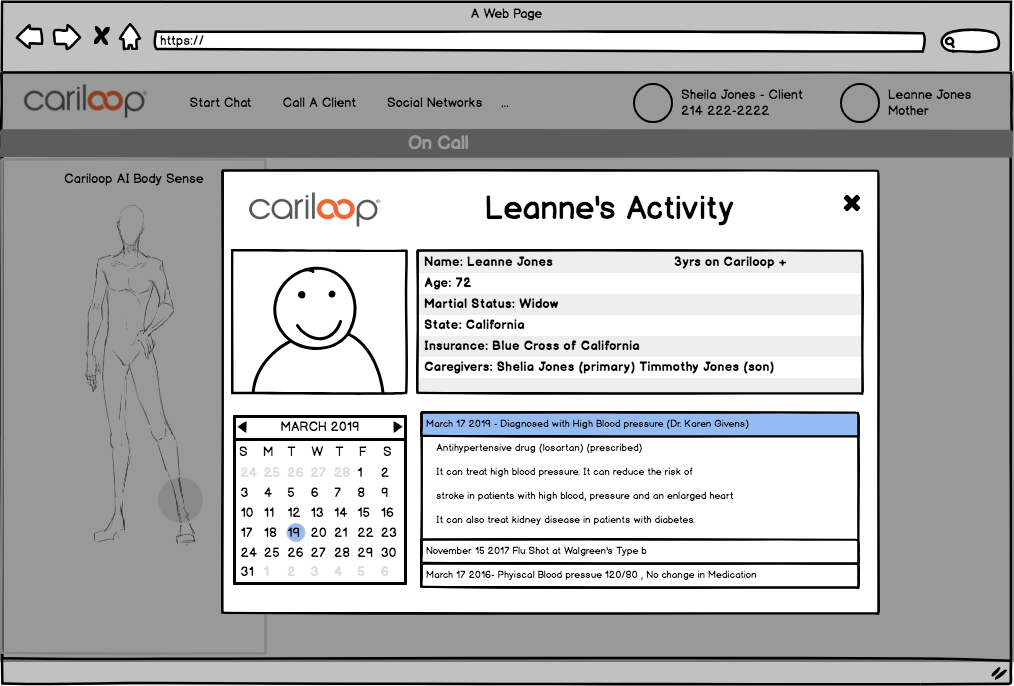Expand the March 17 2016 Physical entry

(639, 575)
